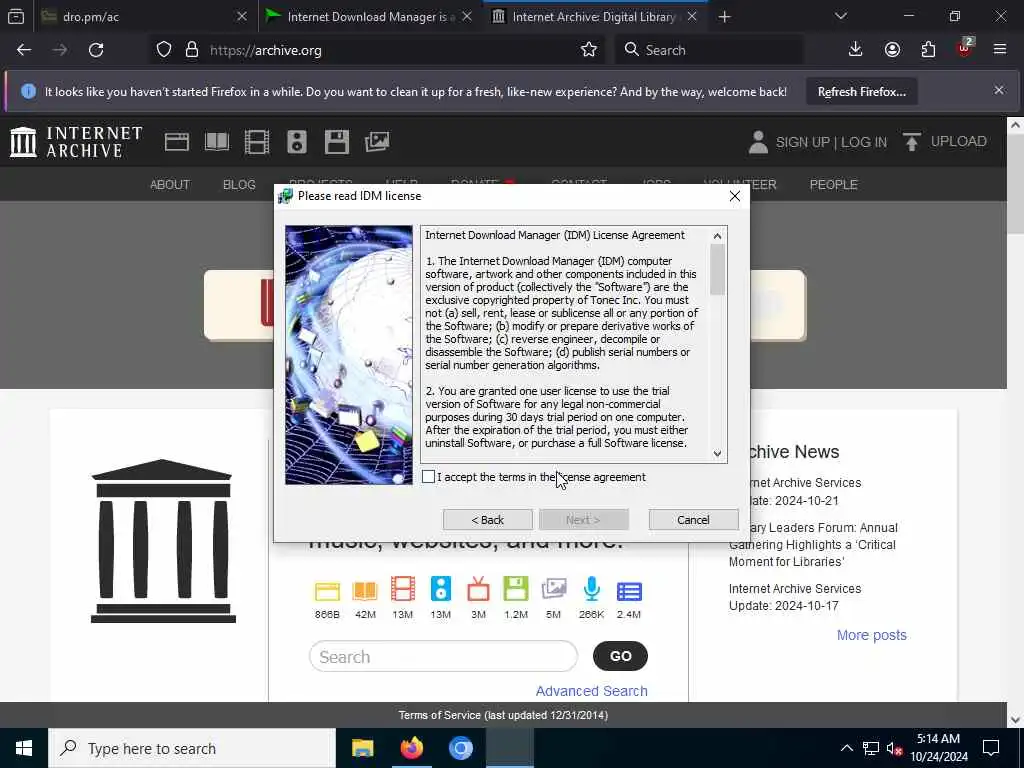
Task: Click the blue list collections icon 2.4M
Action: 629,591
